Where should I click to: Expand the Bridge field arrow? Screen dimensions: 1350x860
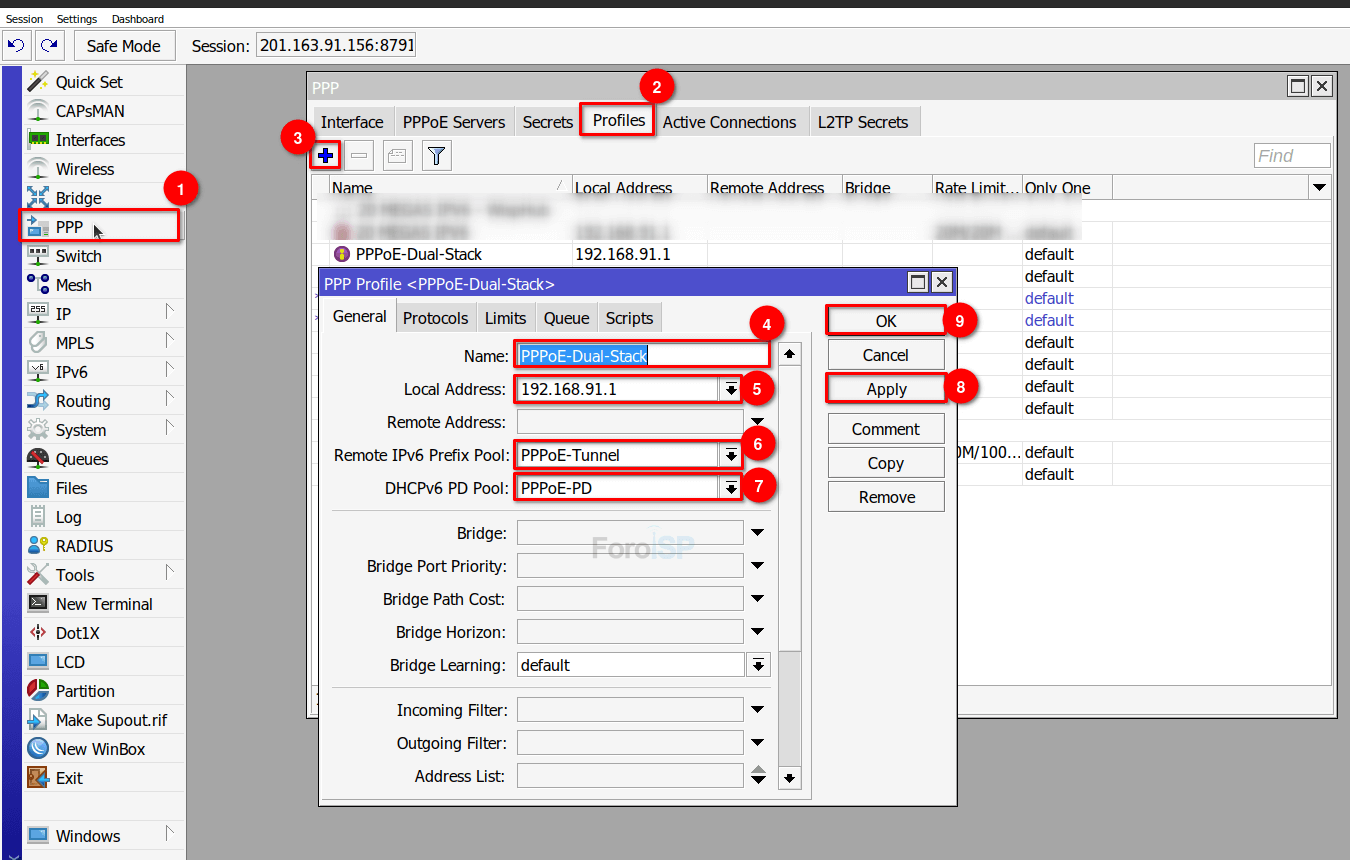click(757, 533)
